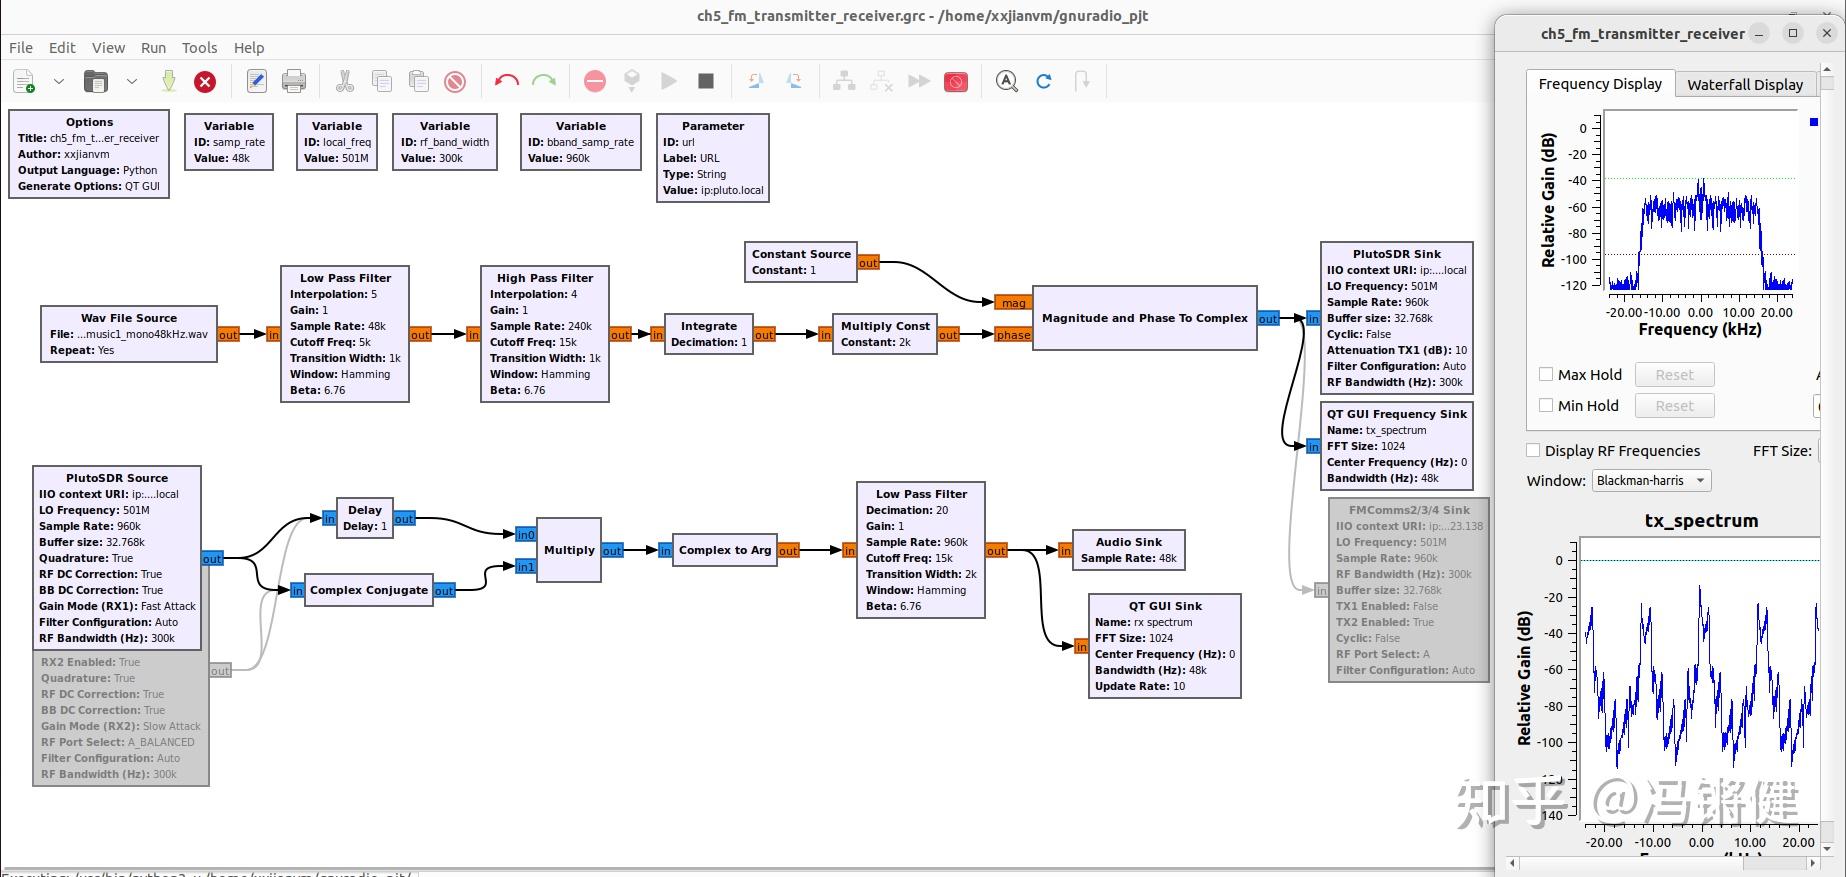Viewport: 1846px width, 877px height.
Task: Click the new flowgraph icon
Action: (25, 82)
